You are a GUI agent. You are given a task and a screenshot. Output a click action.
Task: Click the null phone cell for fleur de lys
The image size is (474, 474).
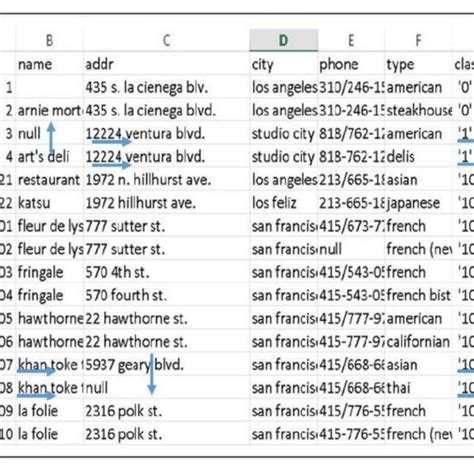351,249
